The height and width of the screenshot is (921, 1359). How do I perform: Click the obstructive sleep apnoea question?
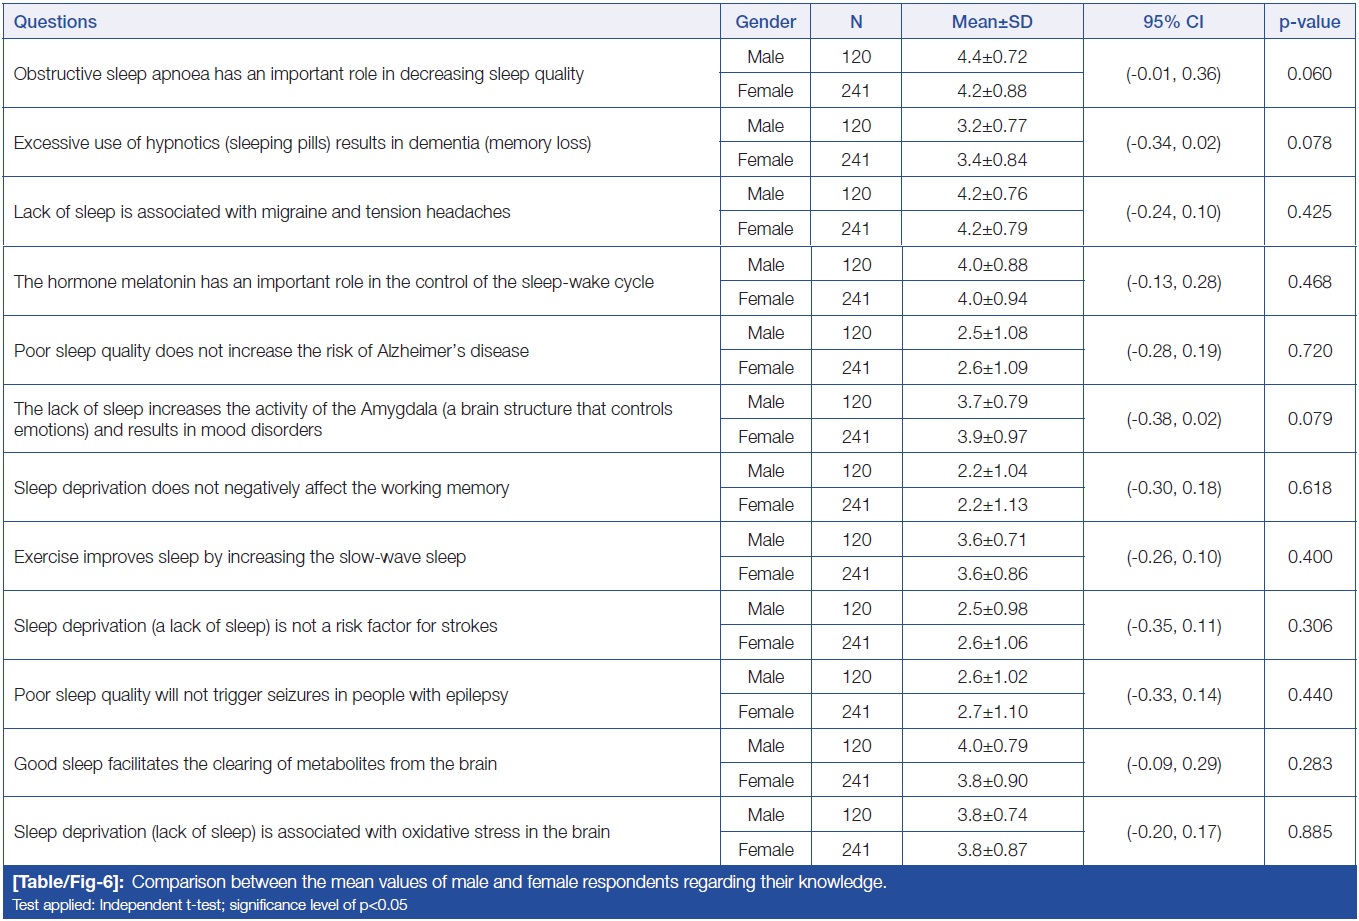pos(298,74)
